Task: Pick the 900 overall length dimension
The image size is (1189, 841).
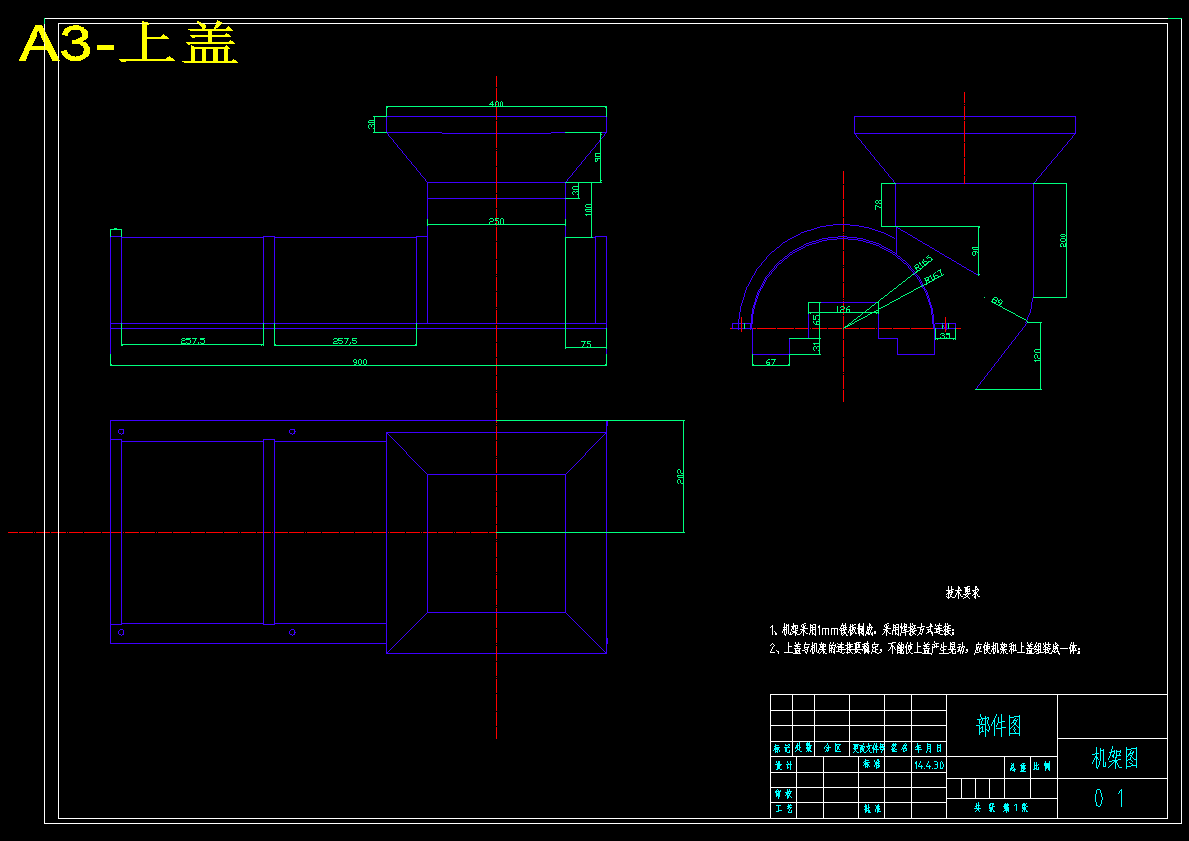Action: (359, 362)
